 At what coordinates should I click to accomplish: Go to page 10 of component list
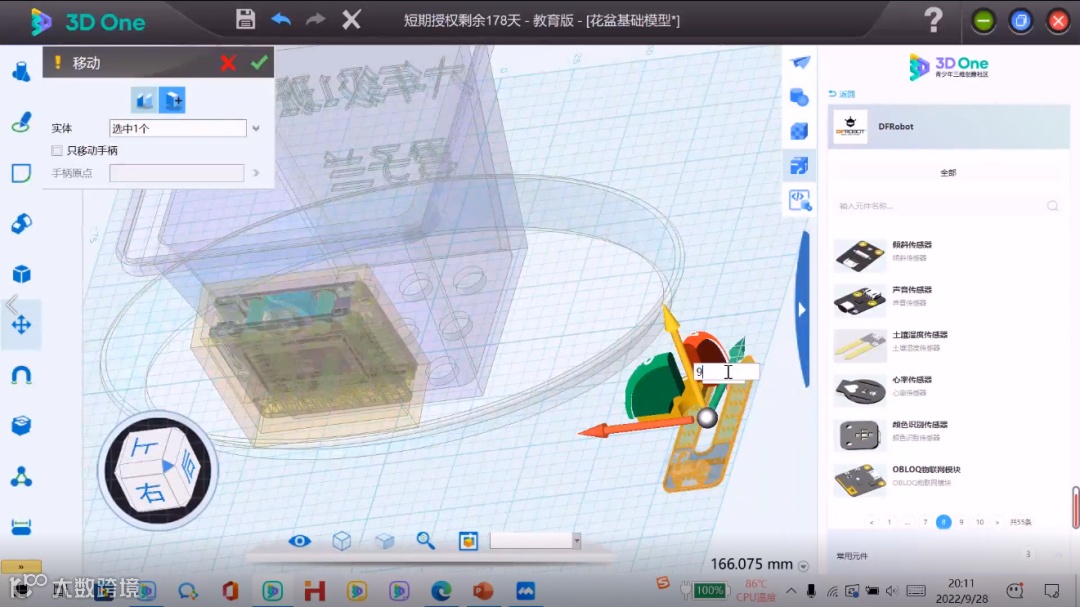(x=979, y=522)
